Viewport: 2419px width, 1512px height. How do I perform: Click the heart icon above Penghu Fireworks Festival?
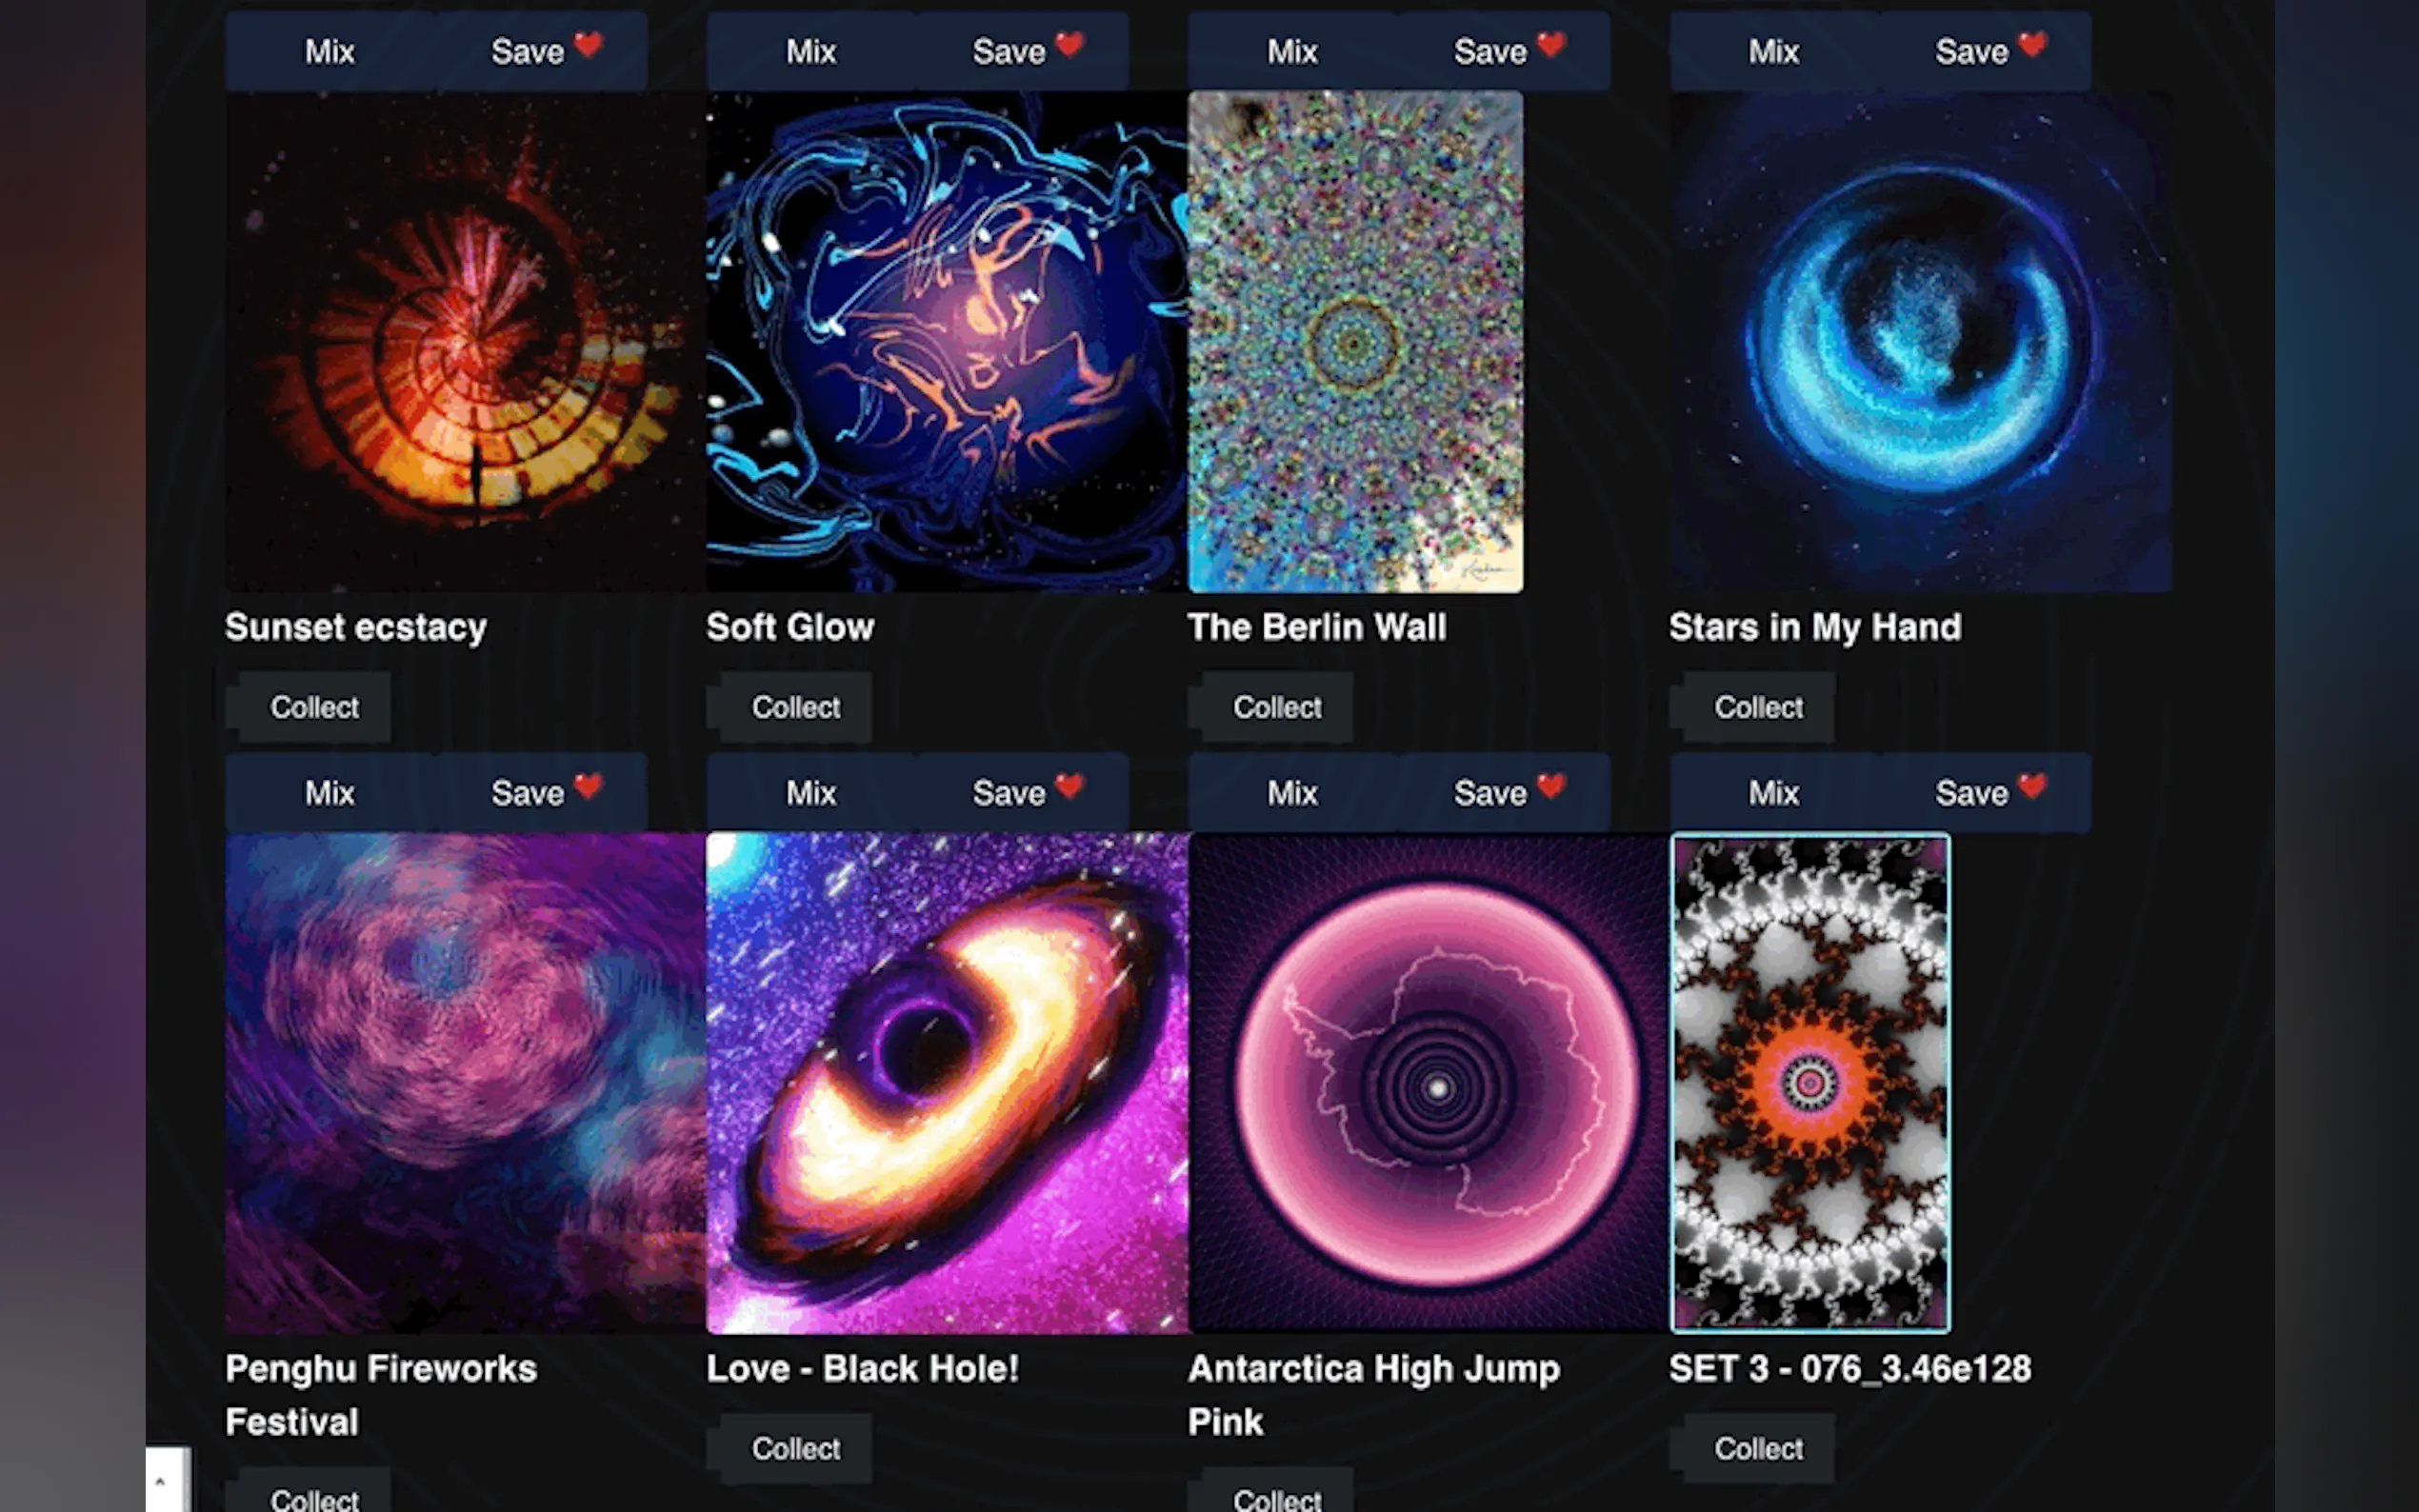pyautogui.click(x=588, y=787)
